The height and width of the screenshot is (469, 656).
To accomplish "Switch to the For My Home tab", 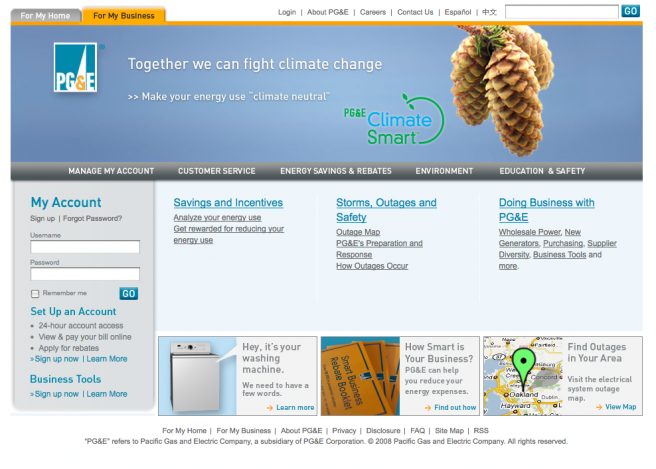I will tap(45, 16).
